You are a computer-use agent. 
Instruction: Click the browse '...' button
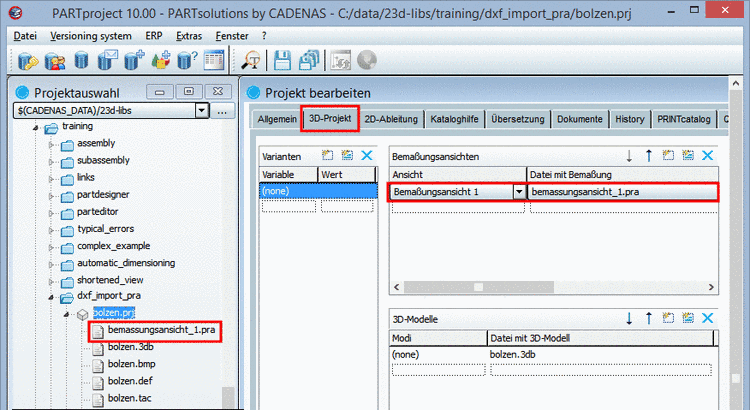[x=222, y=111]
